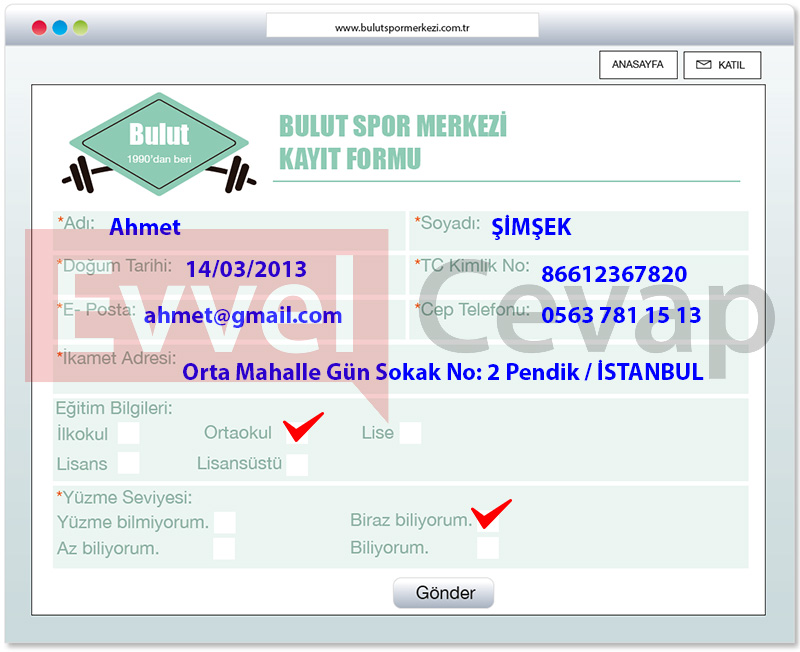Uncheck the Biraz biliyorum option

487,519
